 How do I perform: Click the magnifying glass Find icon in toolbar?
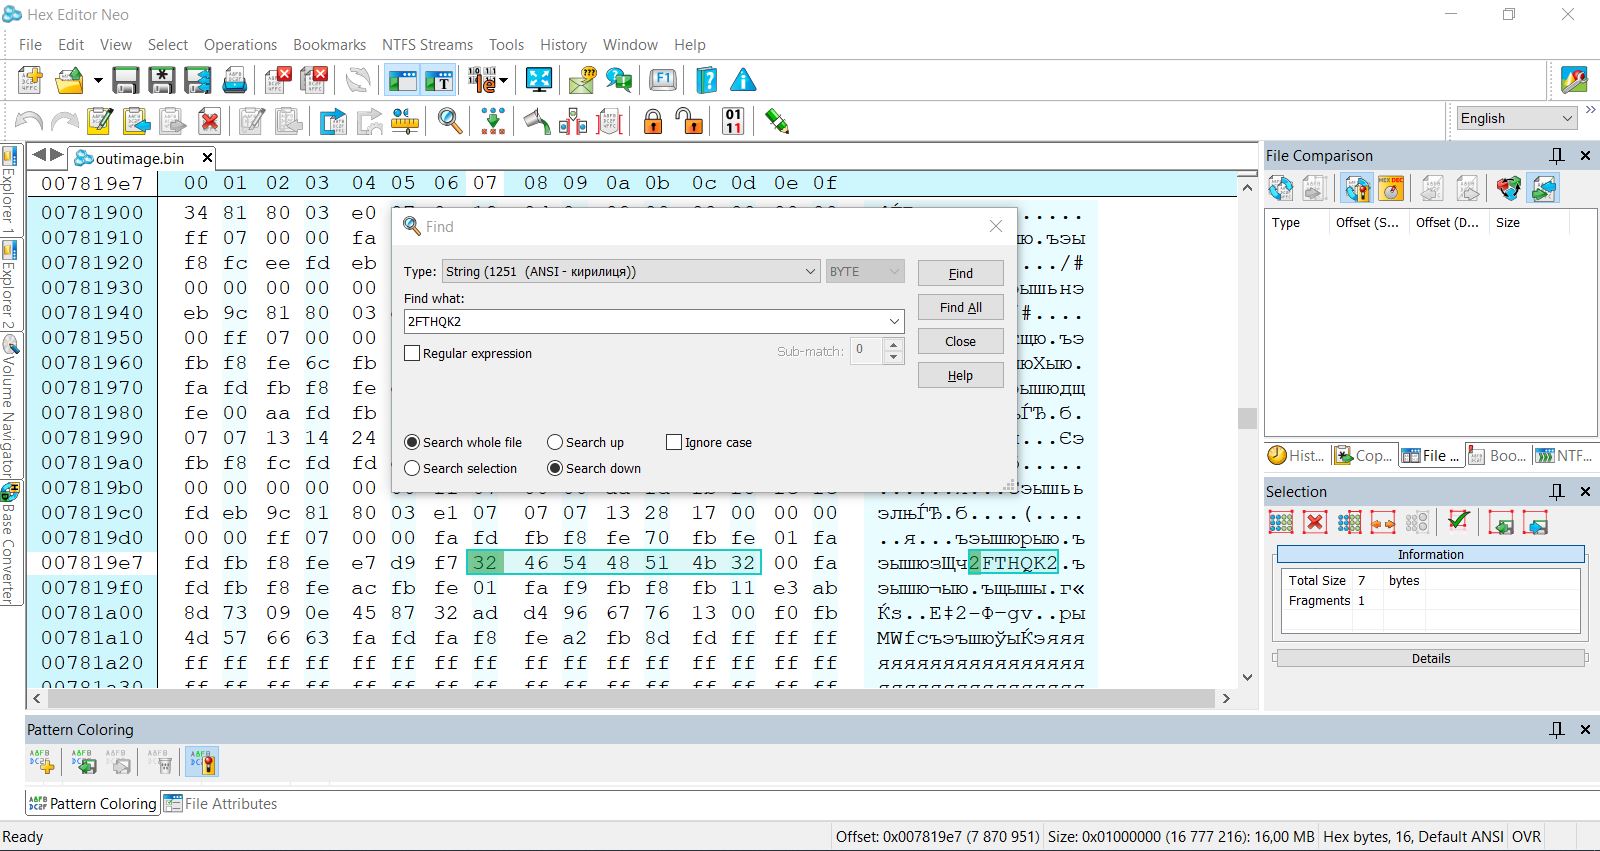tap(450, 122)
